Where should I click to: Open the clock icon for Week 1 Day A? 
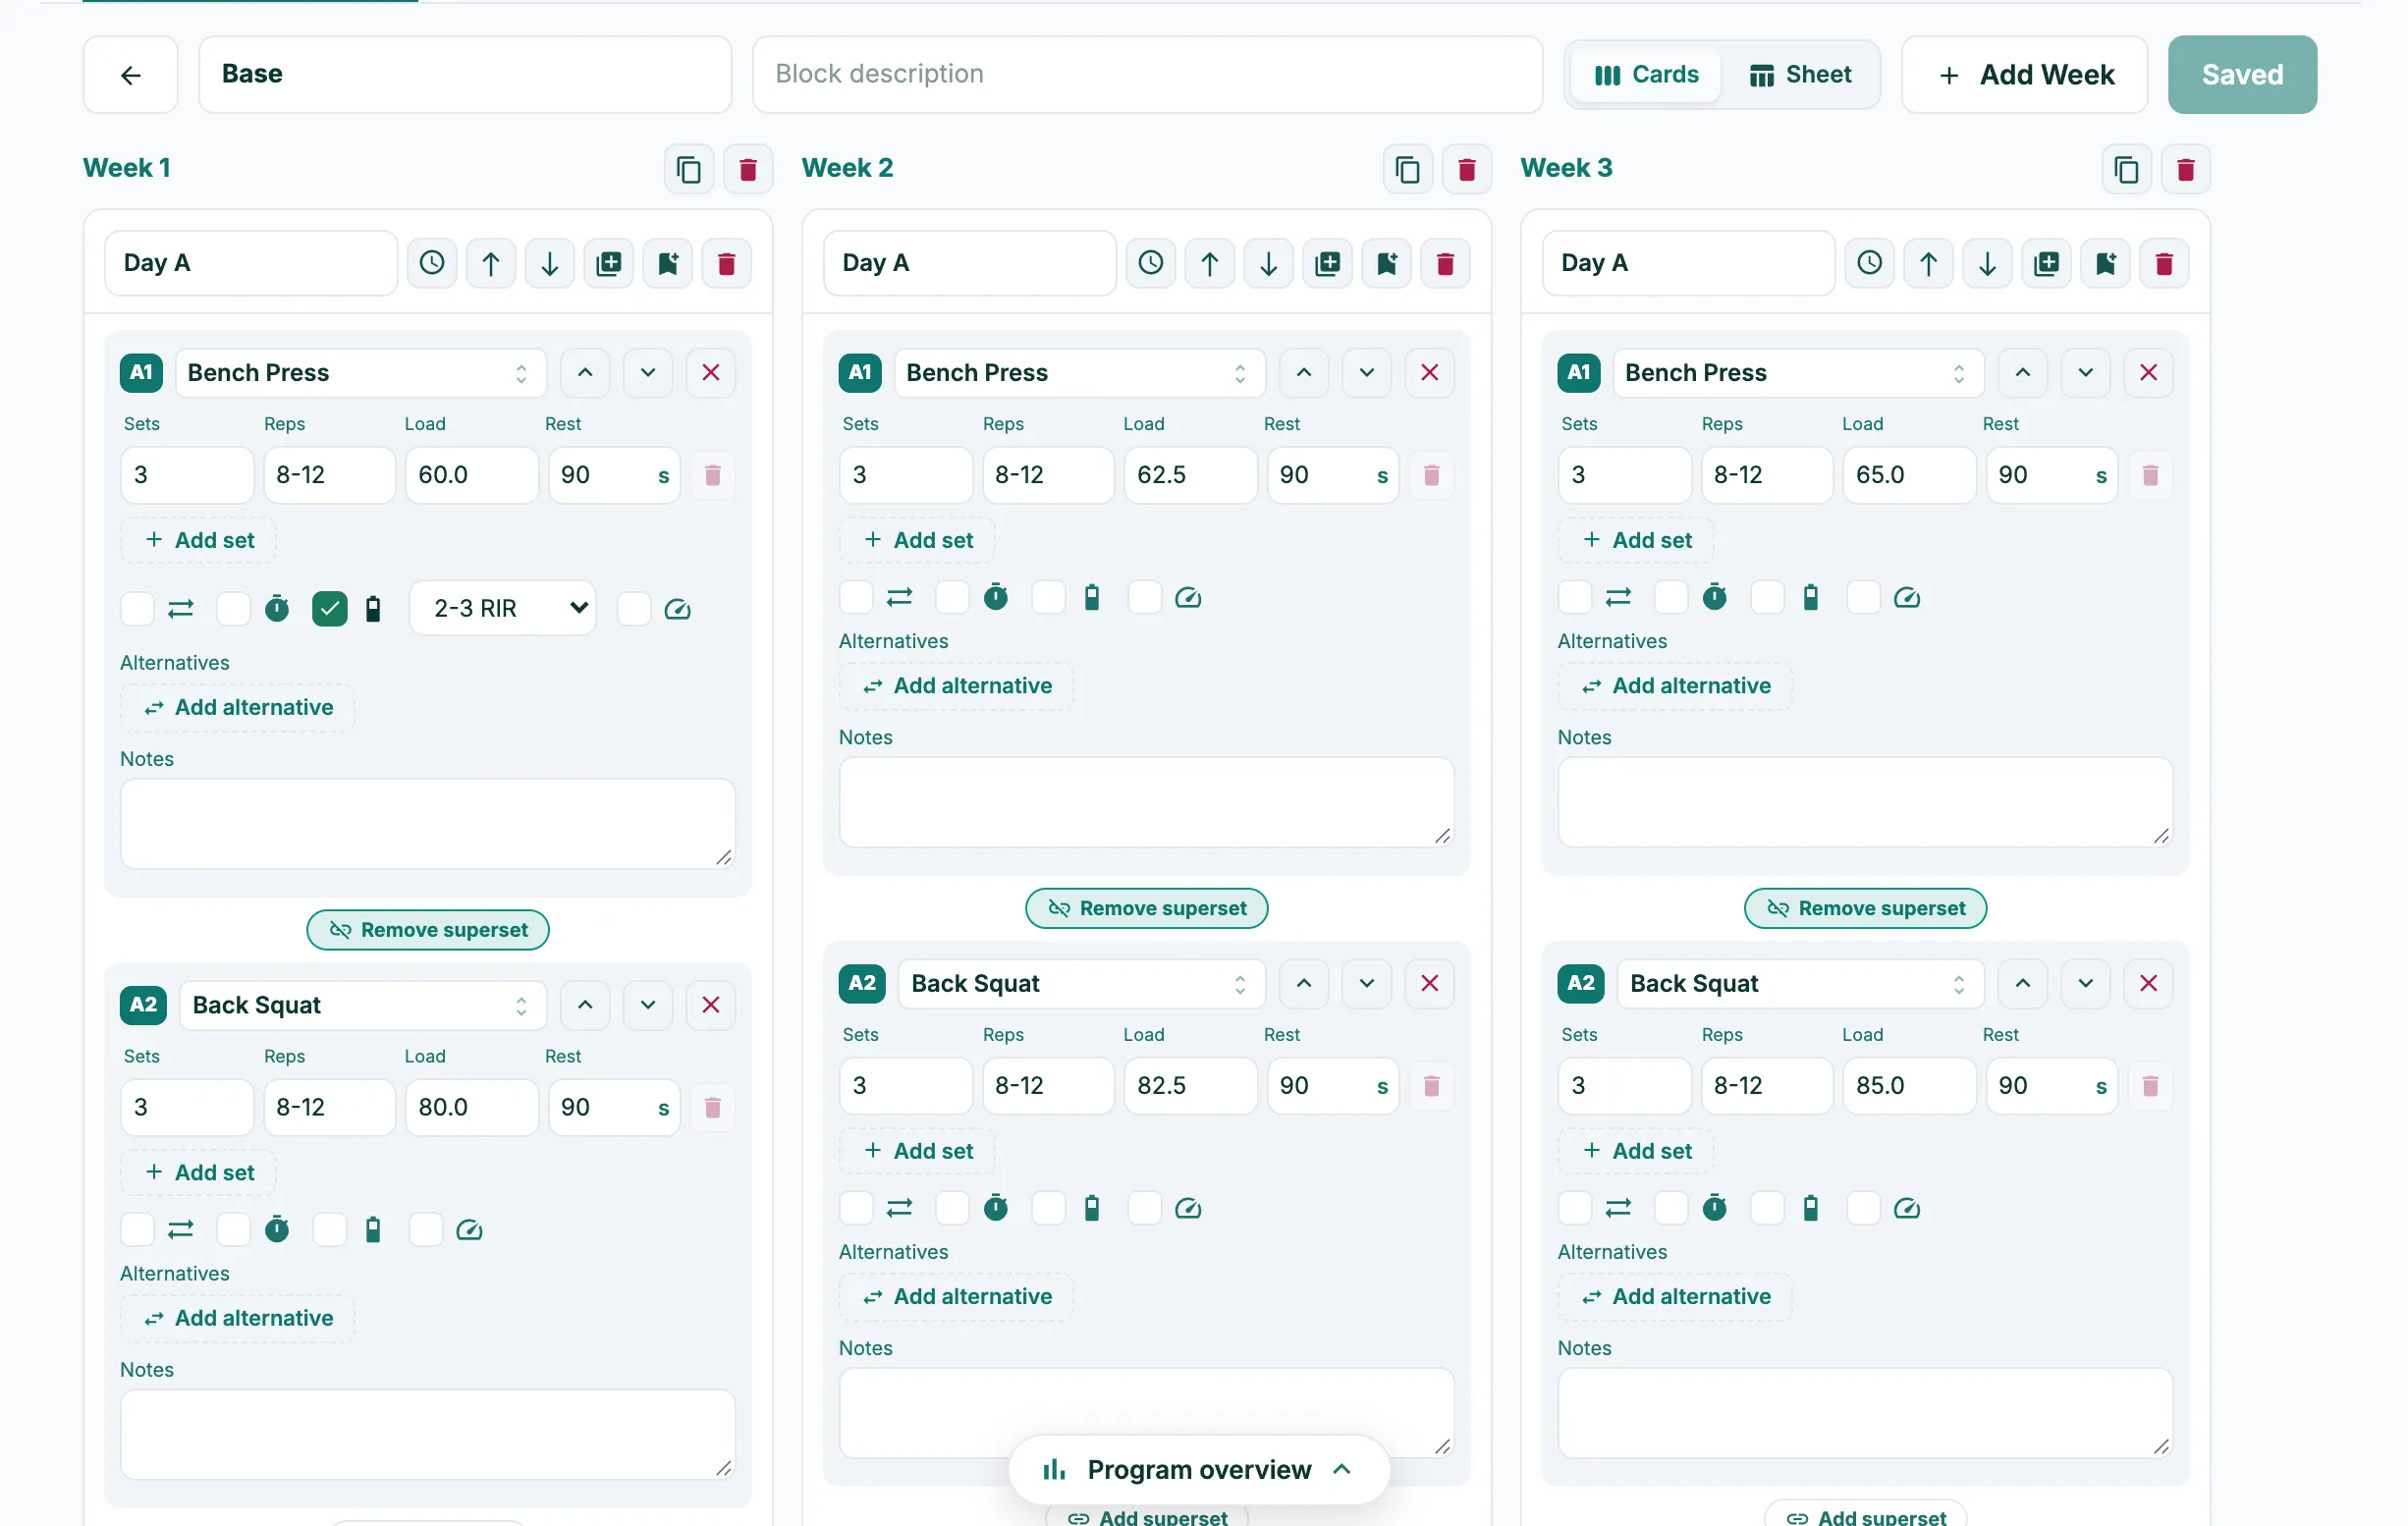[x=432, y=263]
